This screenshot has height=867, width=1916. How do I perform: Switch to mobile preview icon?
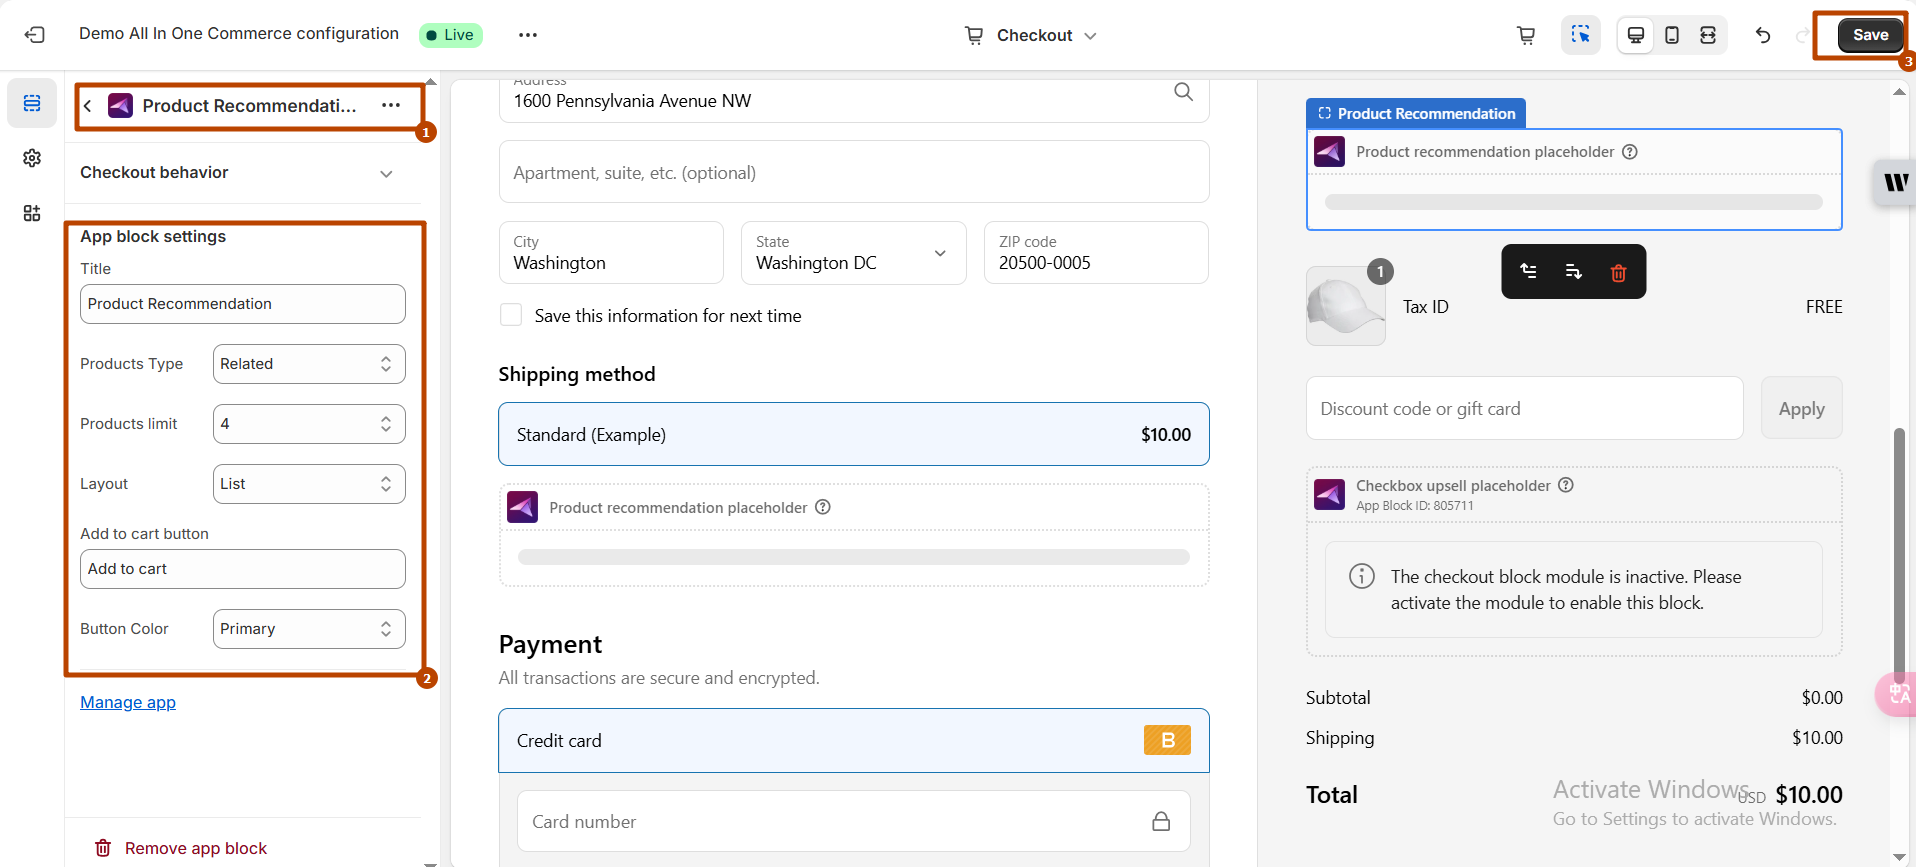[x=1672, y=35]
